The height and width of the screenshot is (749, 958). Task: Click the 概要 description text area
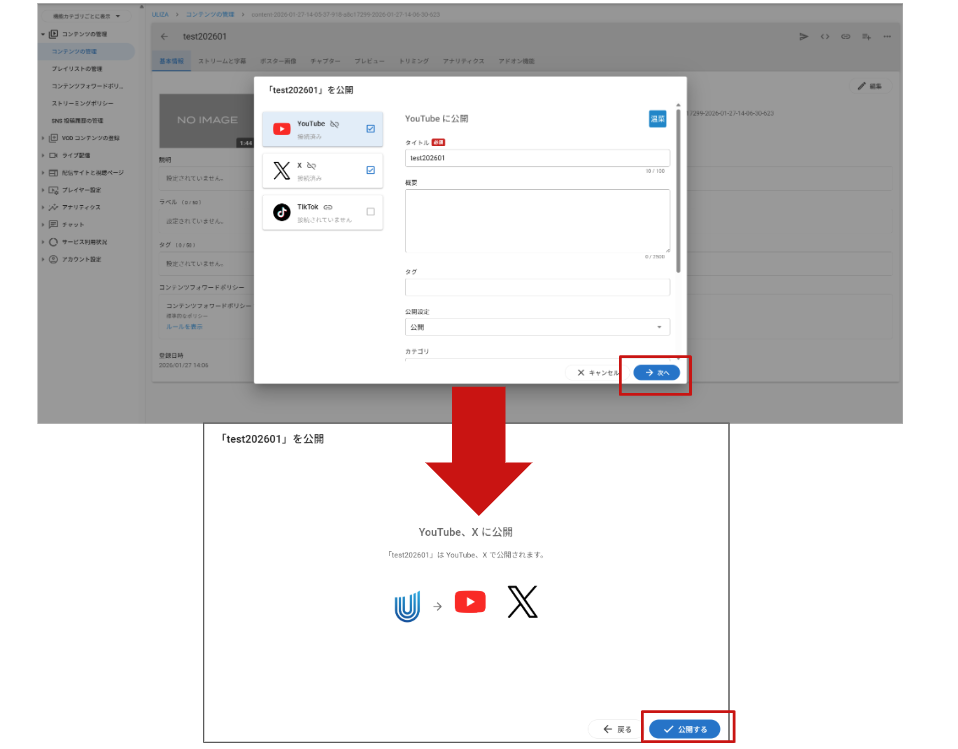[537, 220]
